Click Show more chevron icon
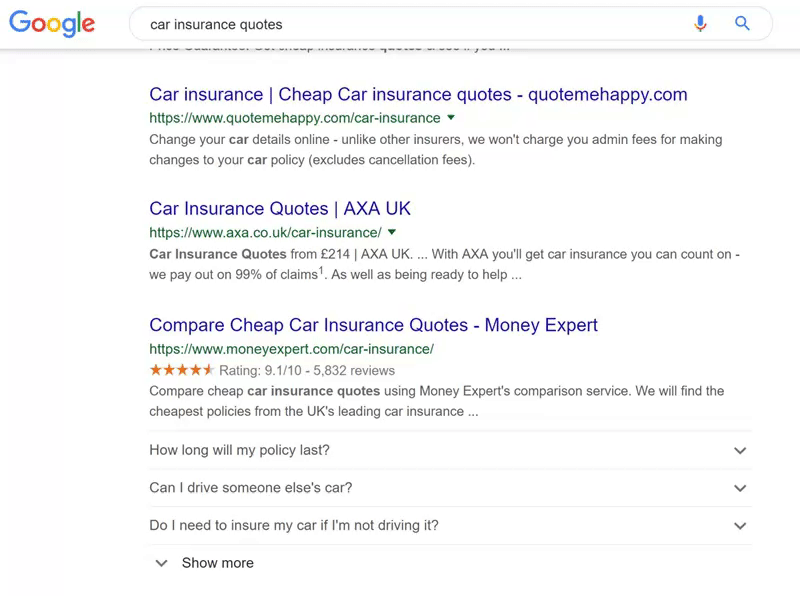 (x=161, y=563)
